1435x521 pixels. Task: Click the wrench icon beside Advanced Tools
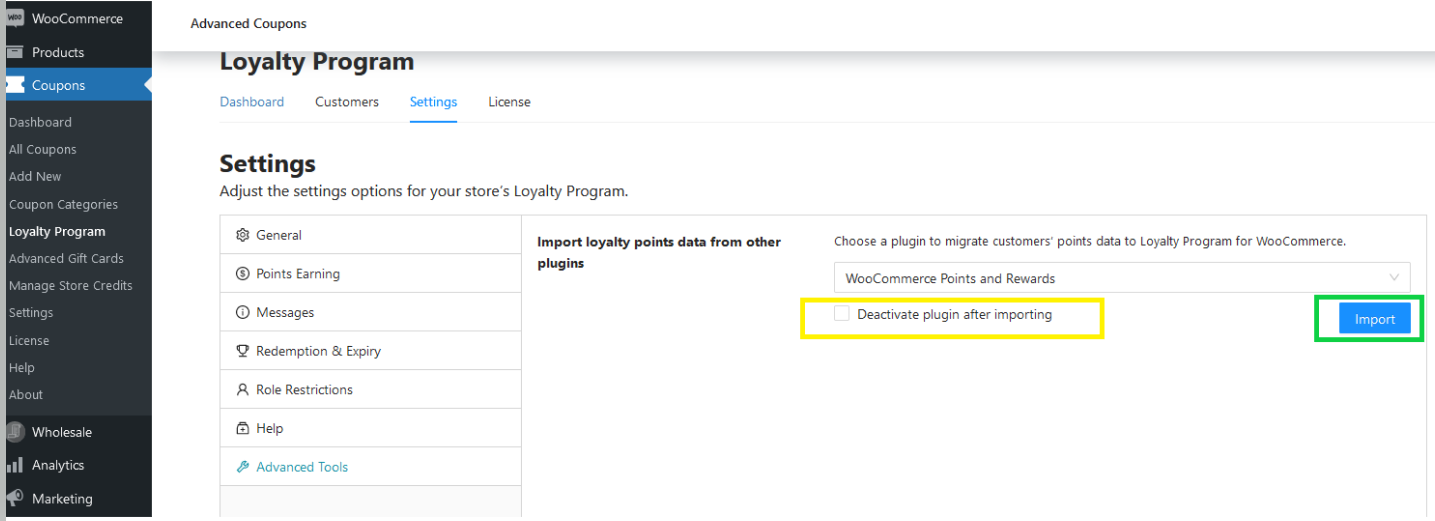coord(242,467)
